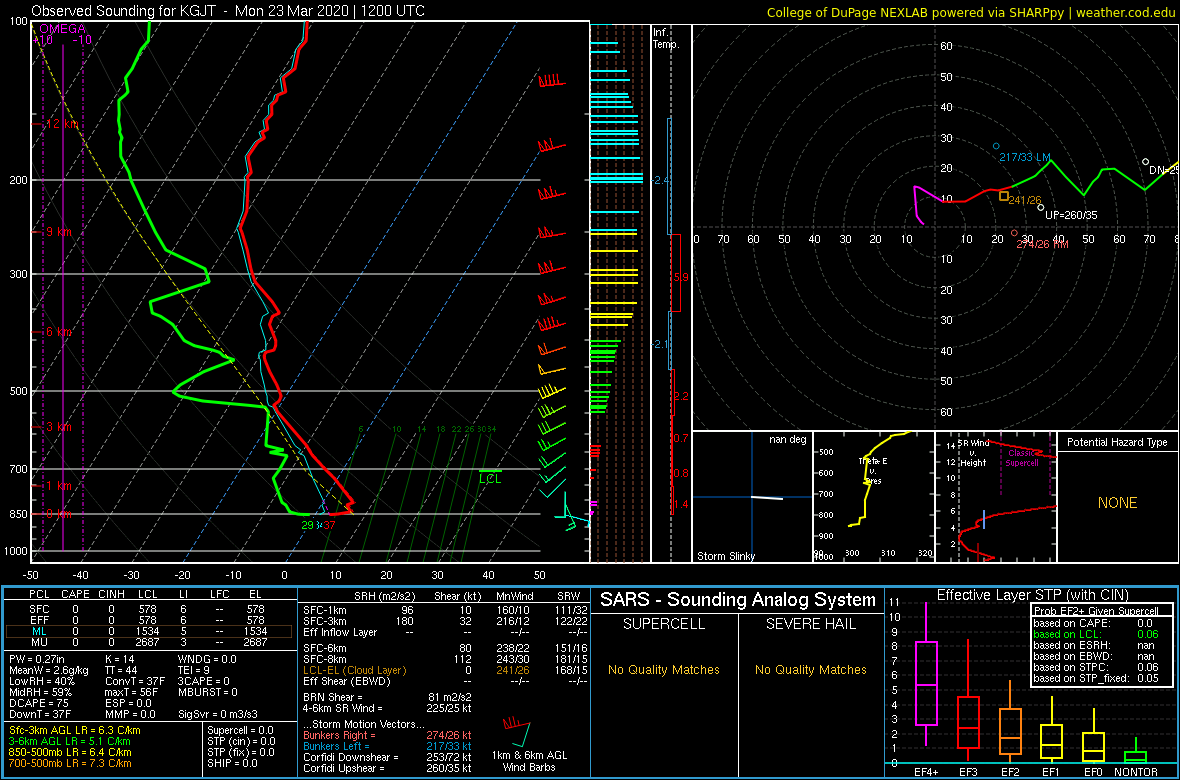Click the Corfidi Downshear = 253/72 kt line
The height and width of the screenshot is (780, 1180).
tap(387, 757)
